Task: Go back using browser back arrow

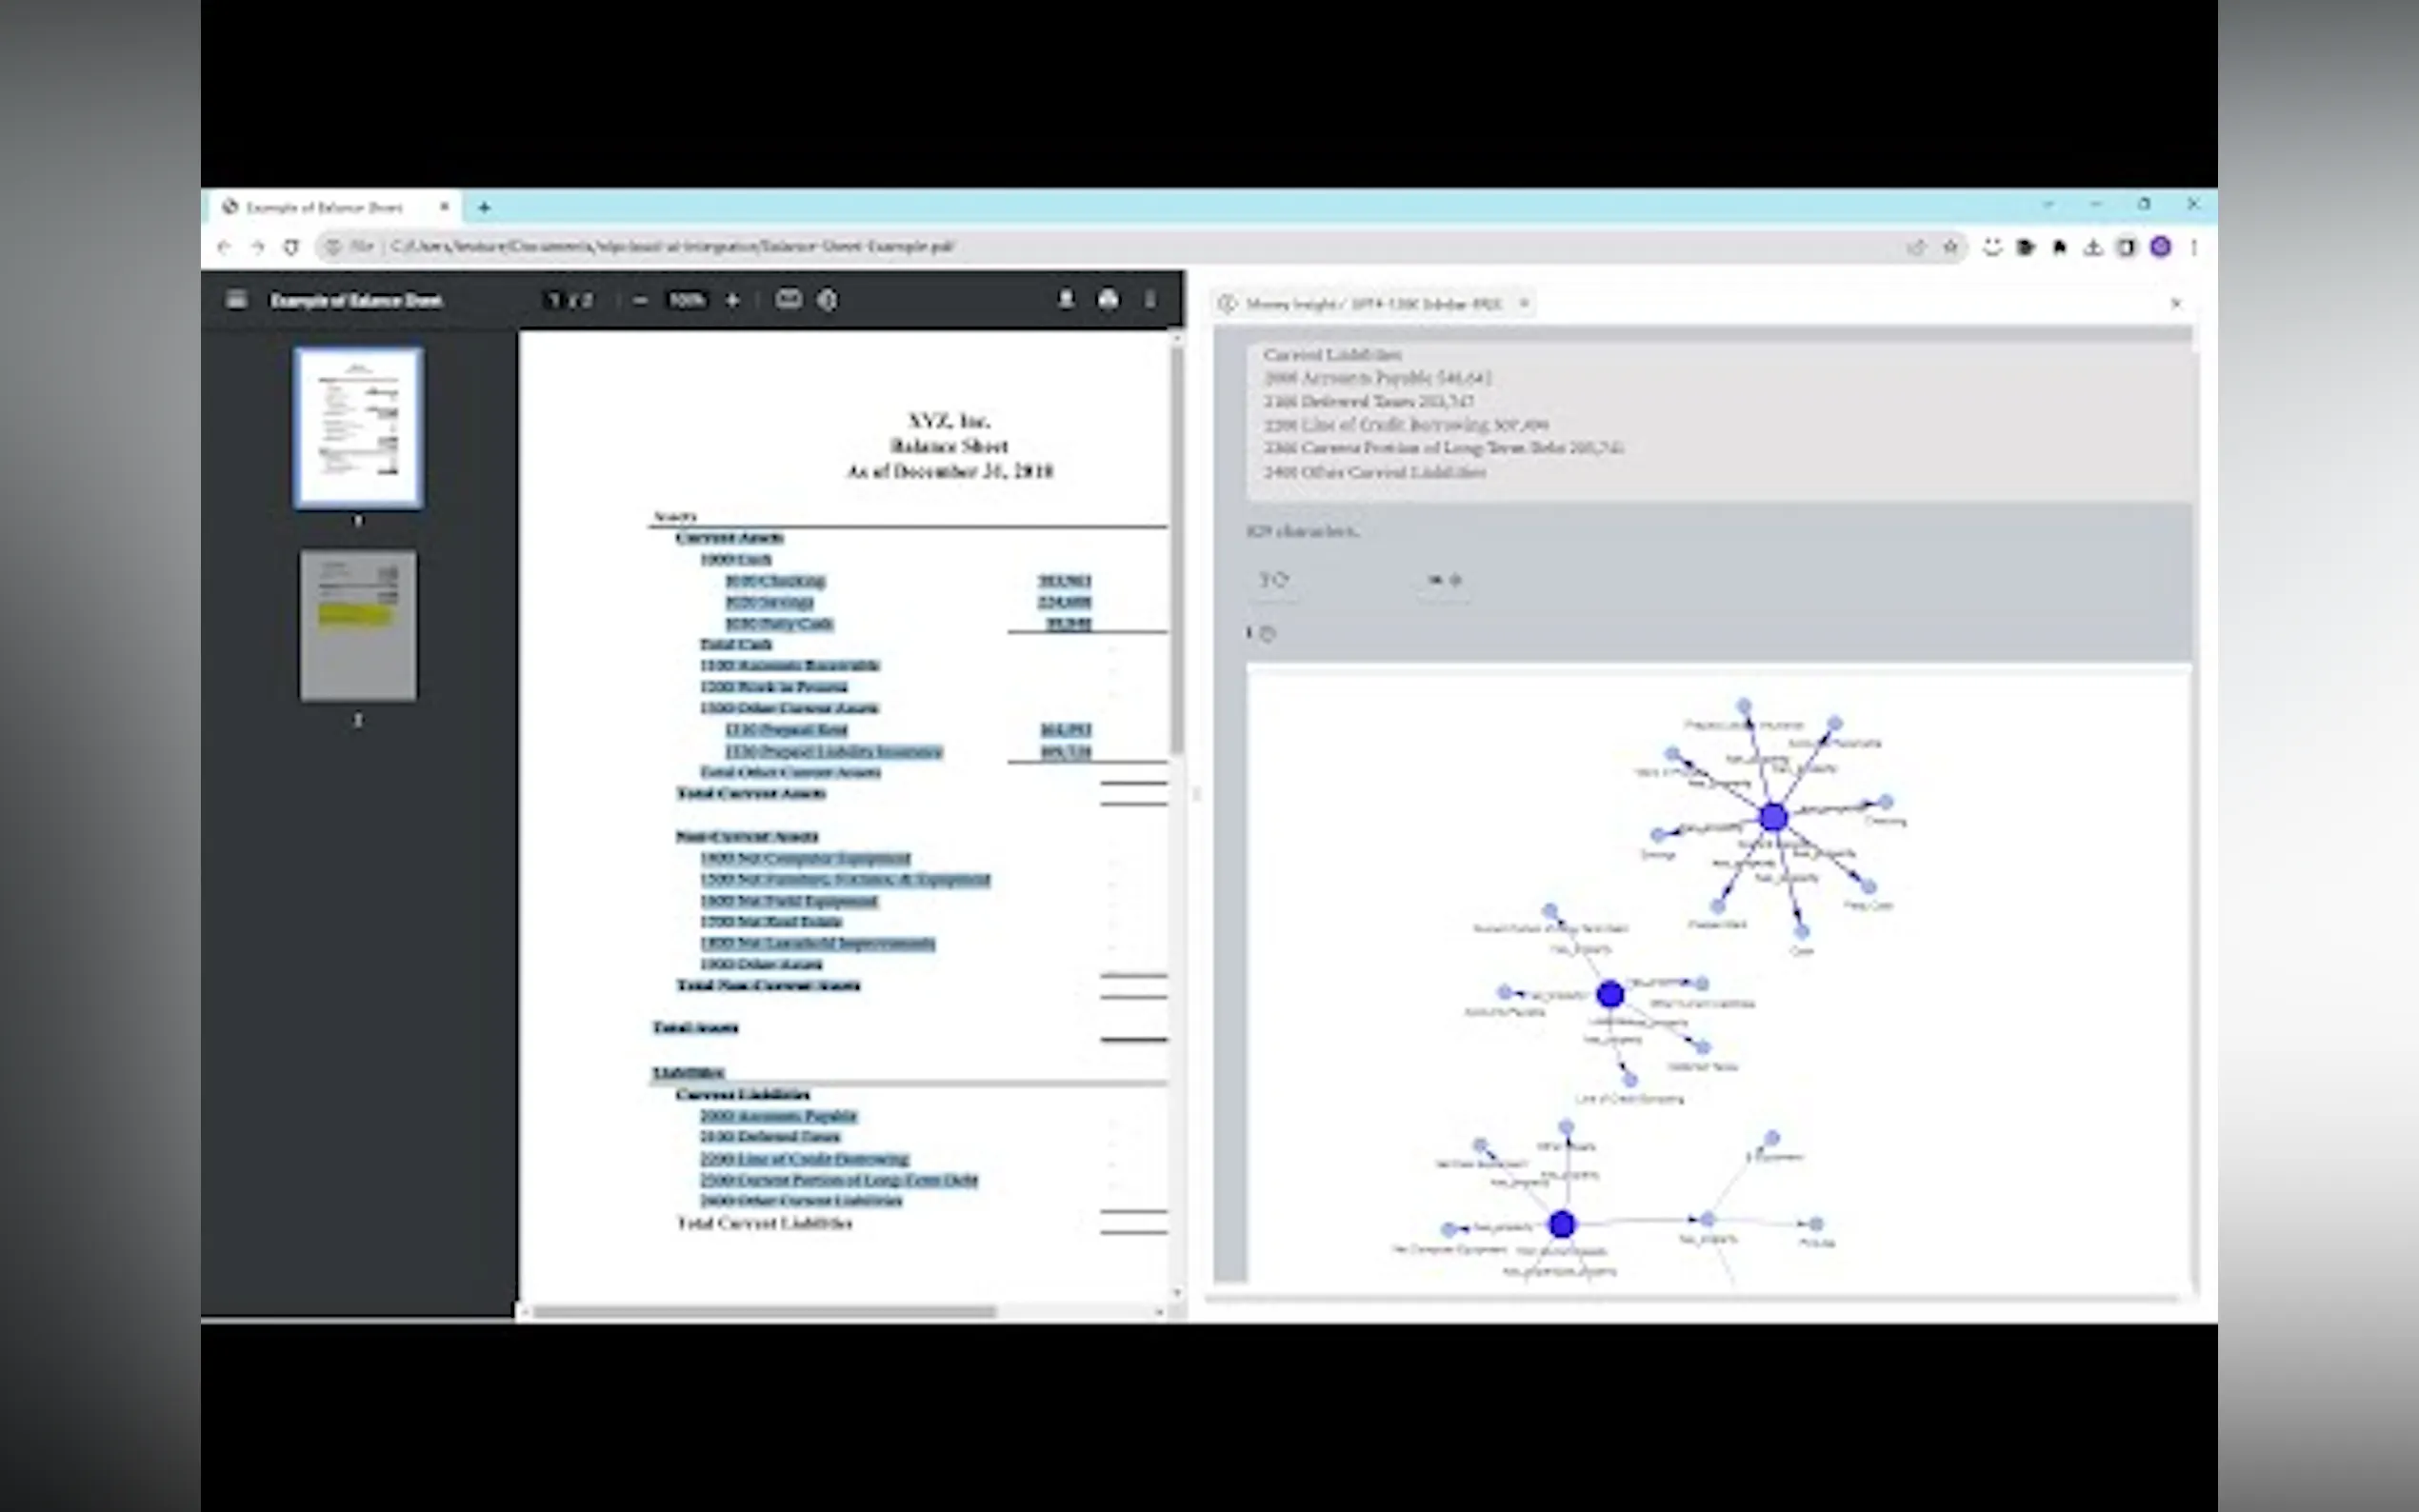Action: click(x=223, y=247)
